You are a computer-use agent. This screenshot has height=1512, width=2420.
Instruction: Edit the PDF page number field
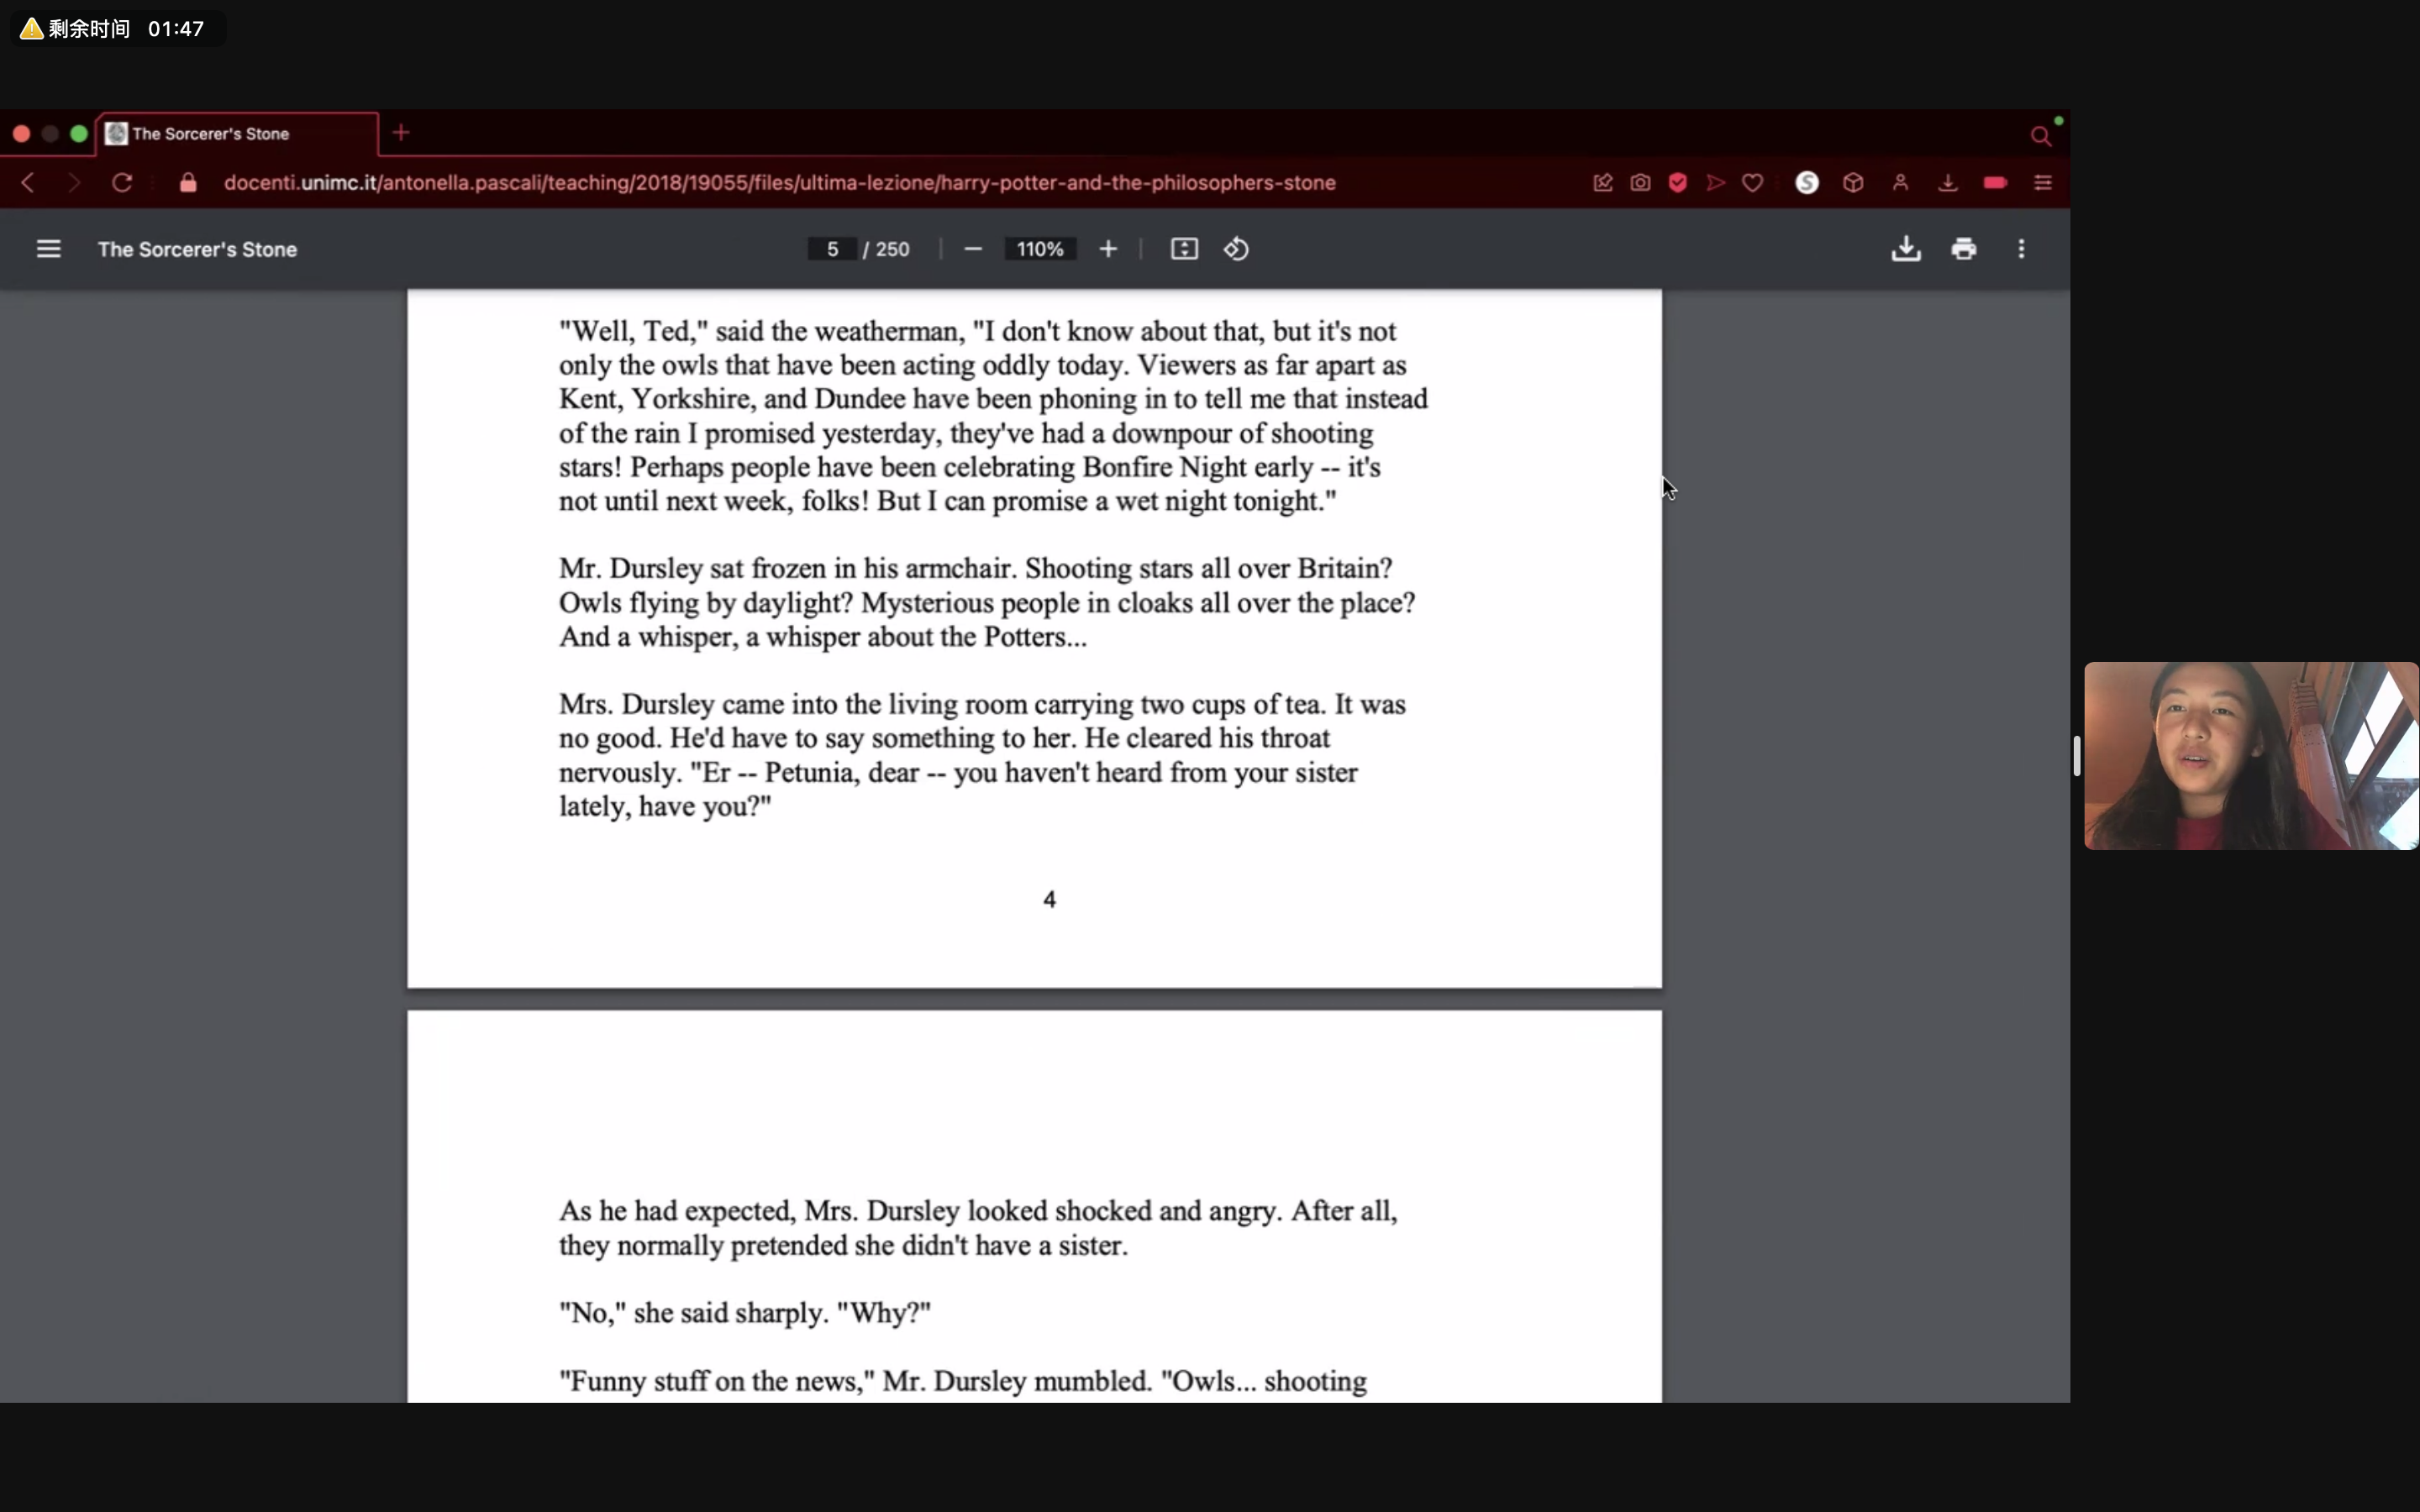[832, 249]
